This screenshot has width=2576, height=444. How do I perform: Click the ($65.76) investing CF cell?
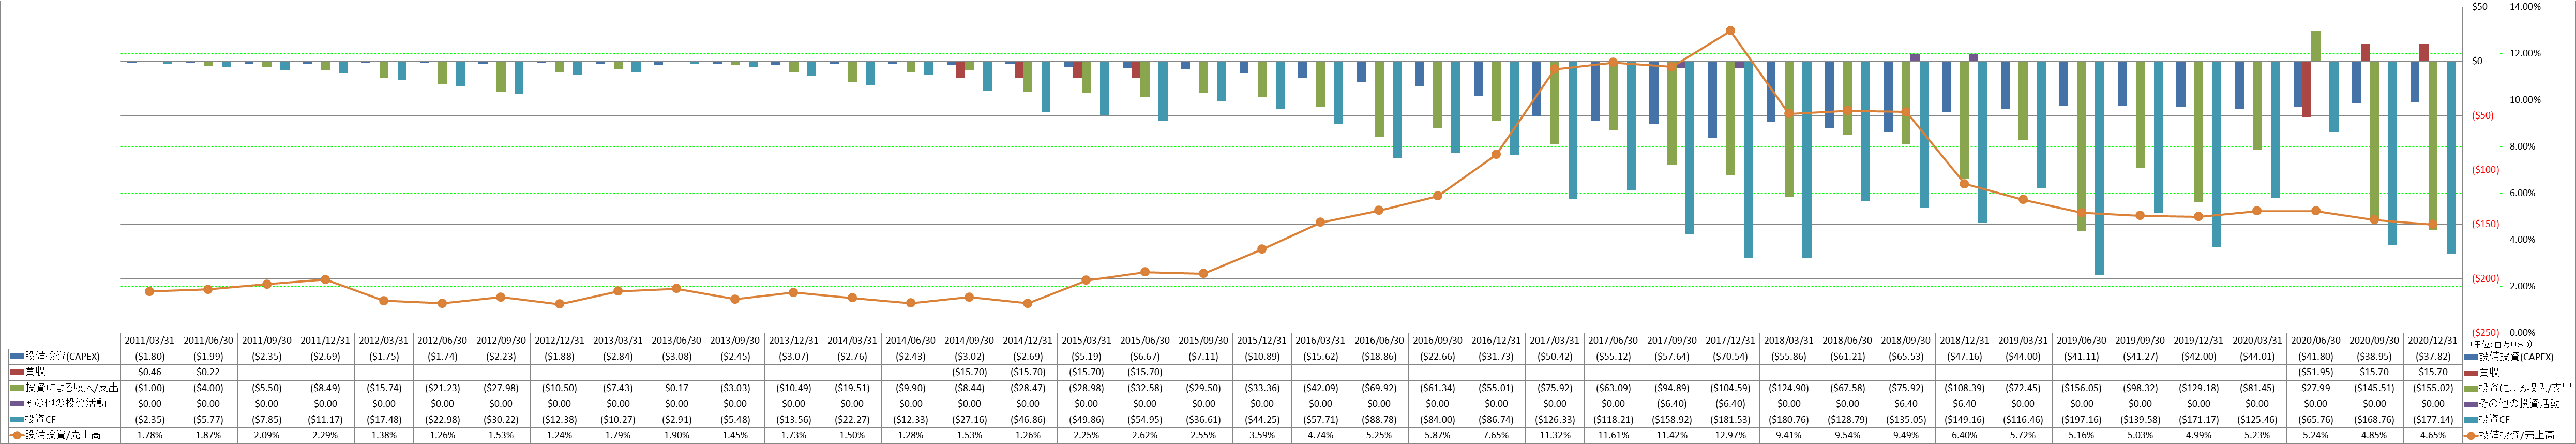click(2316, 420)
